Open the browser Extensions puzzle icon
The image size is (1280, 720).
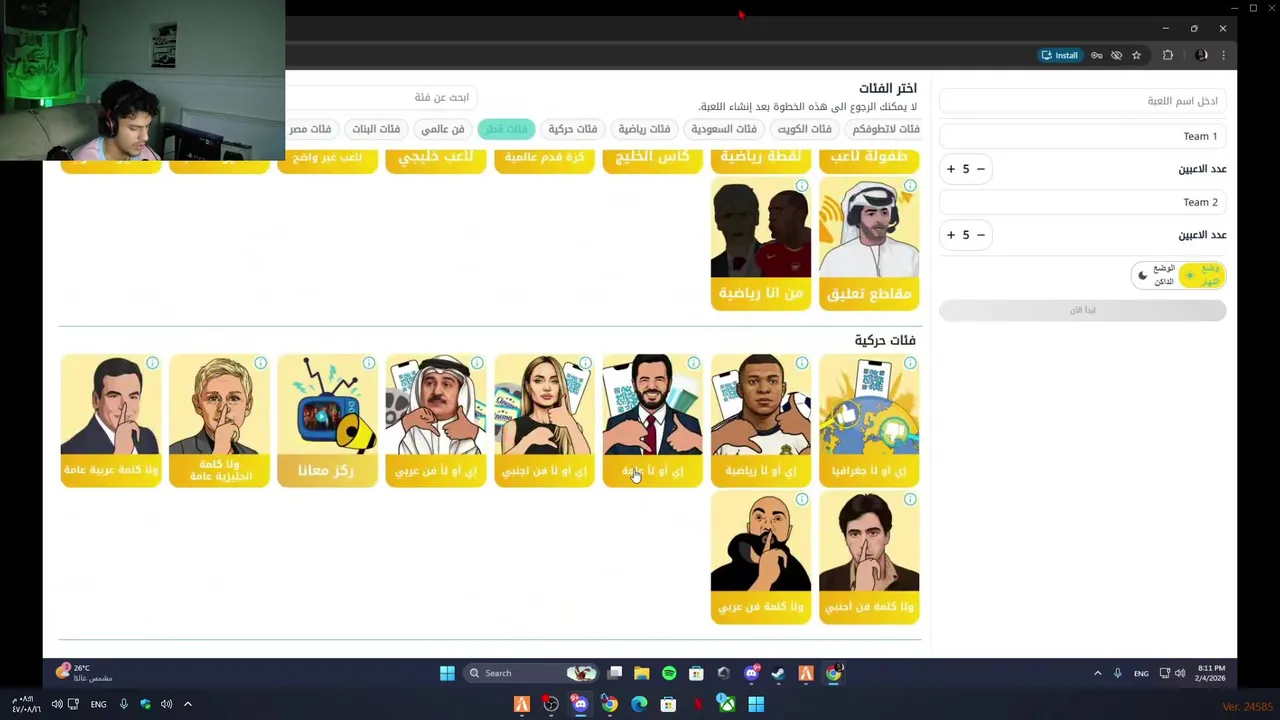[x=1168, y=55]
